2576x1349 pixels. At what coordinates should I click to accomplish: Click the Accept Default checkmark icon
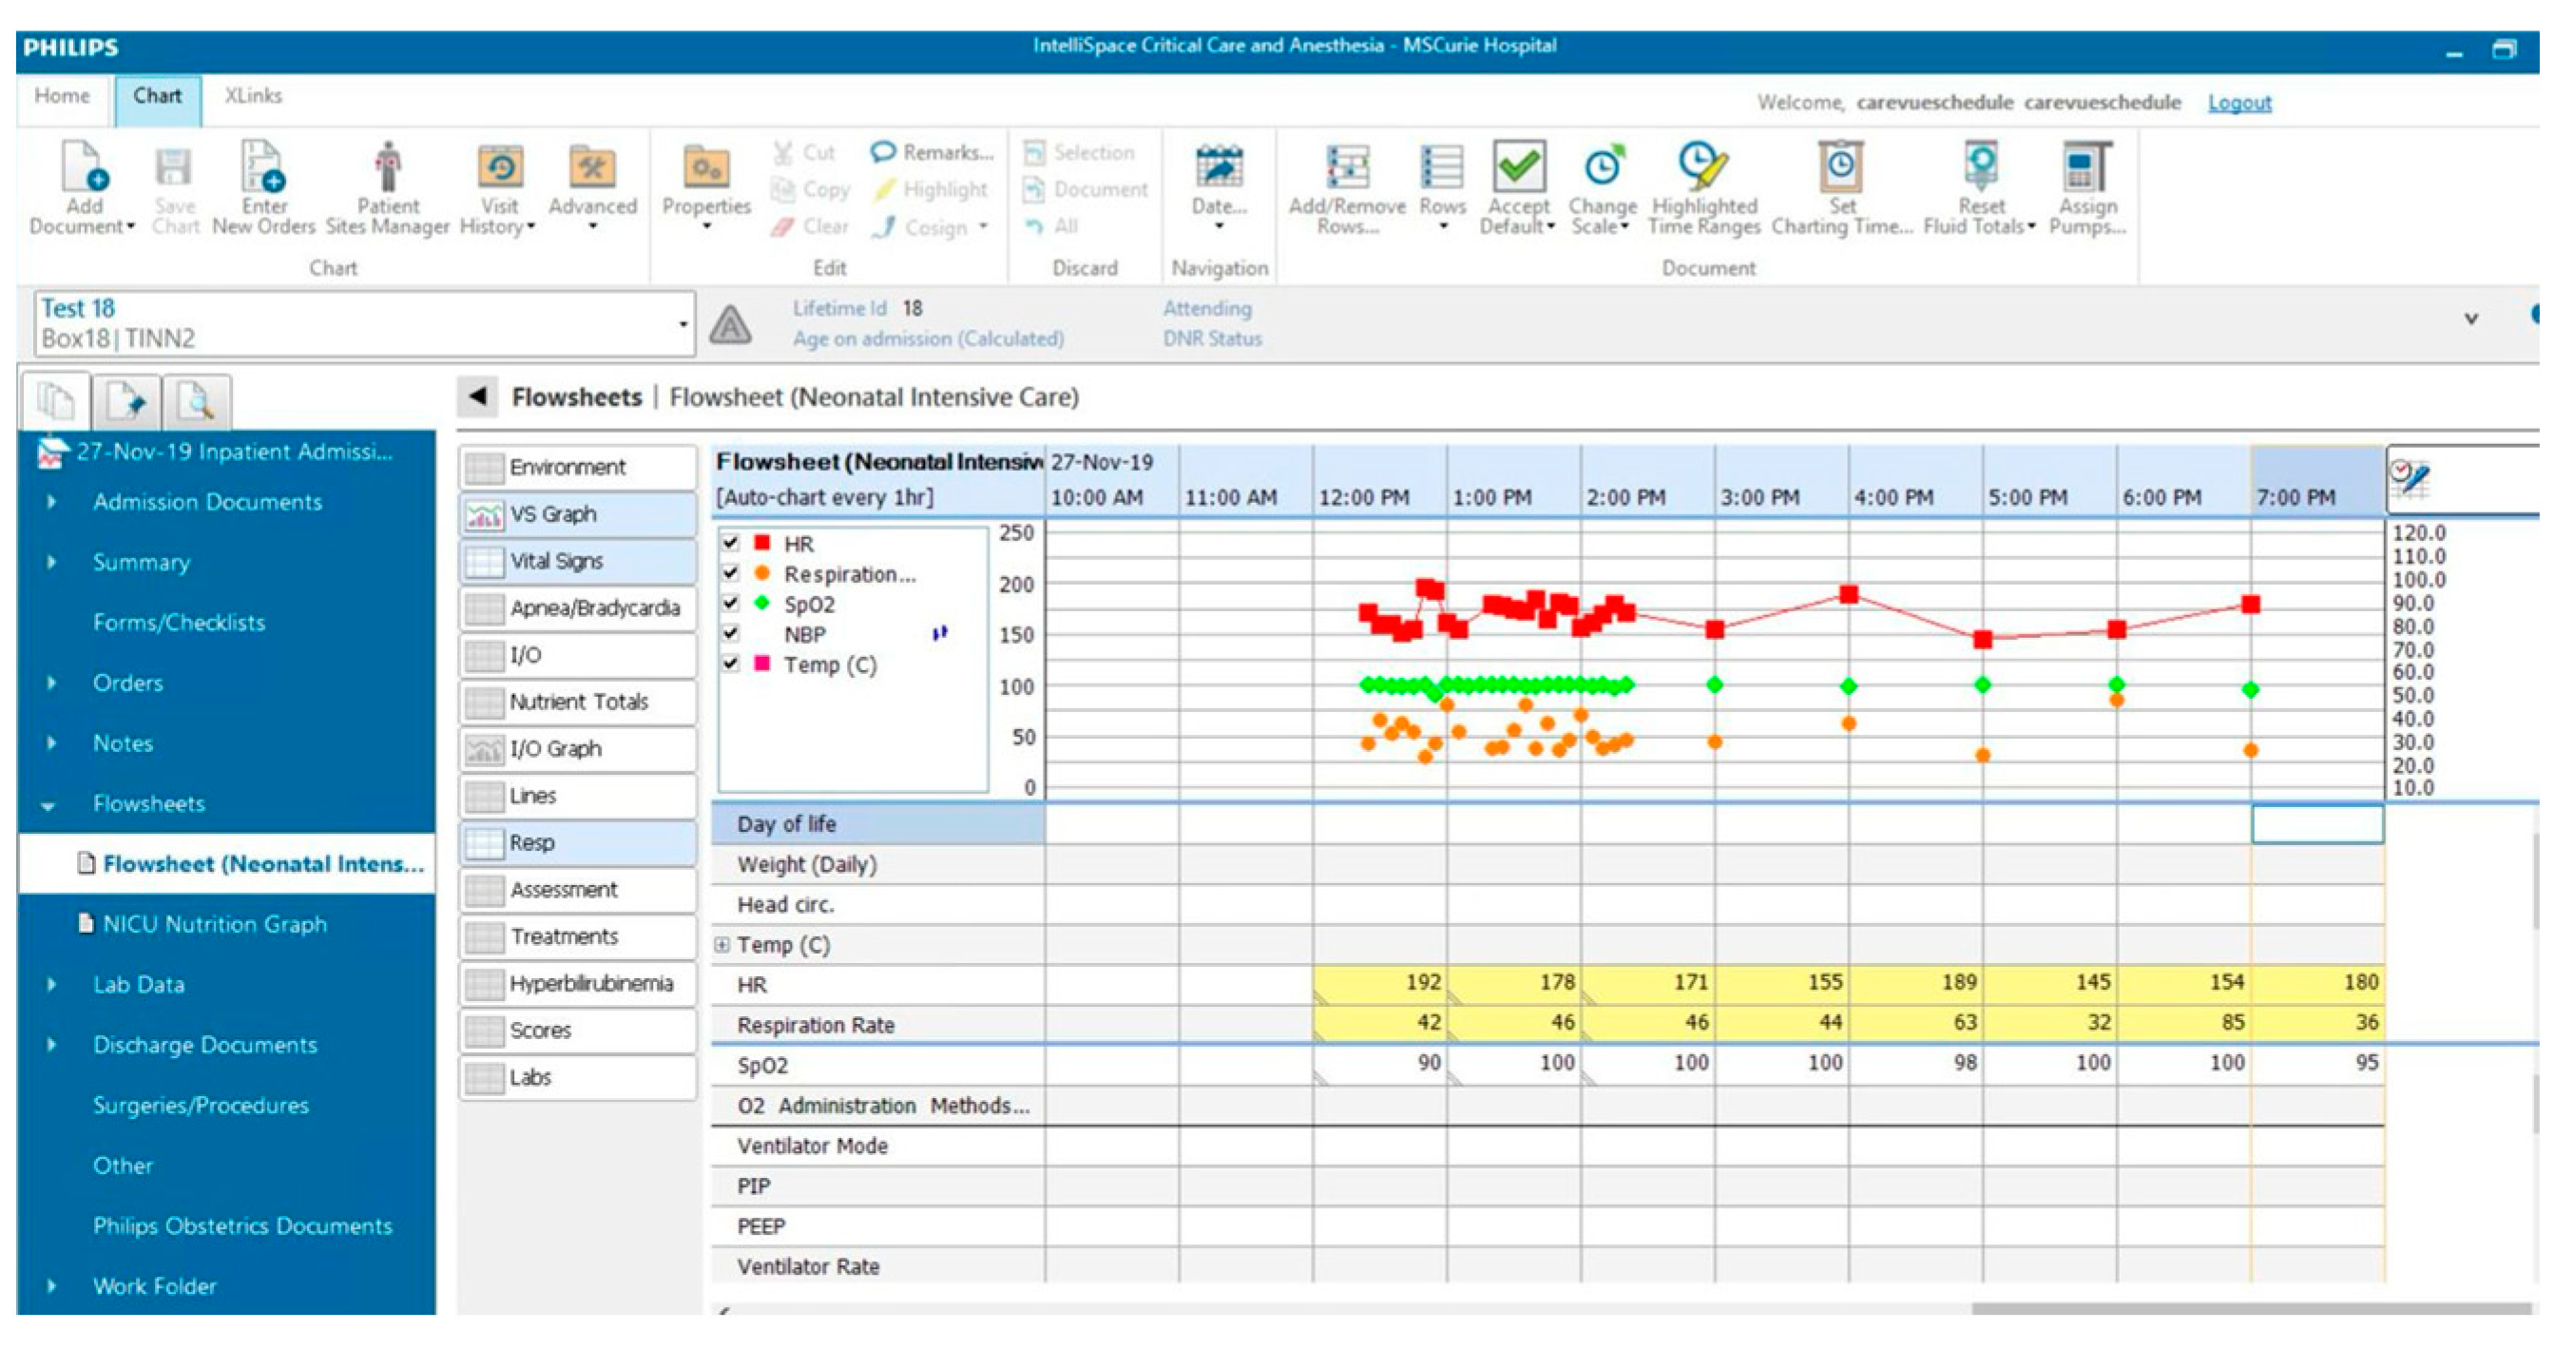[x=1518, y=167]
